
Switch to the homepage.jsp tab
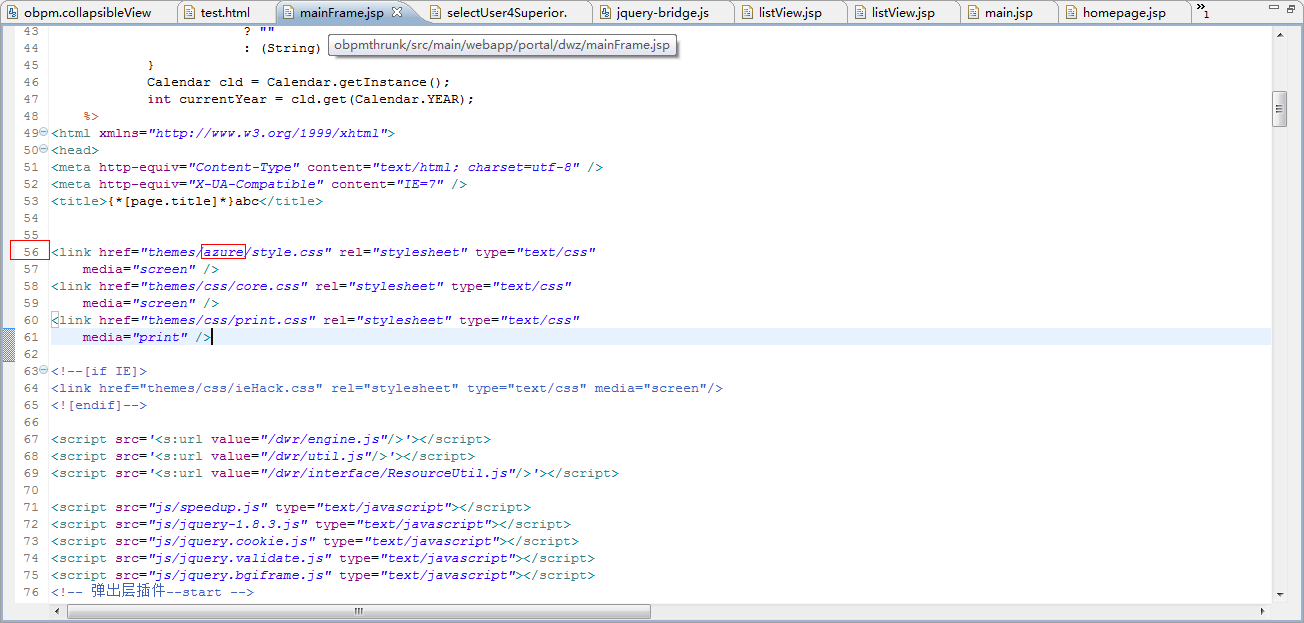(x=1124, y=13)
